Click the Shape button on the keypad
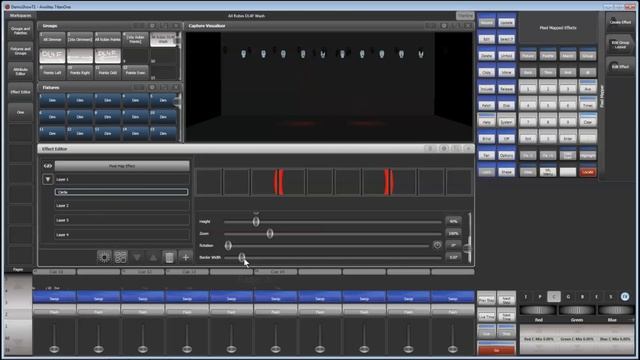The width and height of the screenshot is (640, 360). point(506,172)
